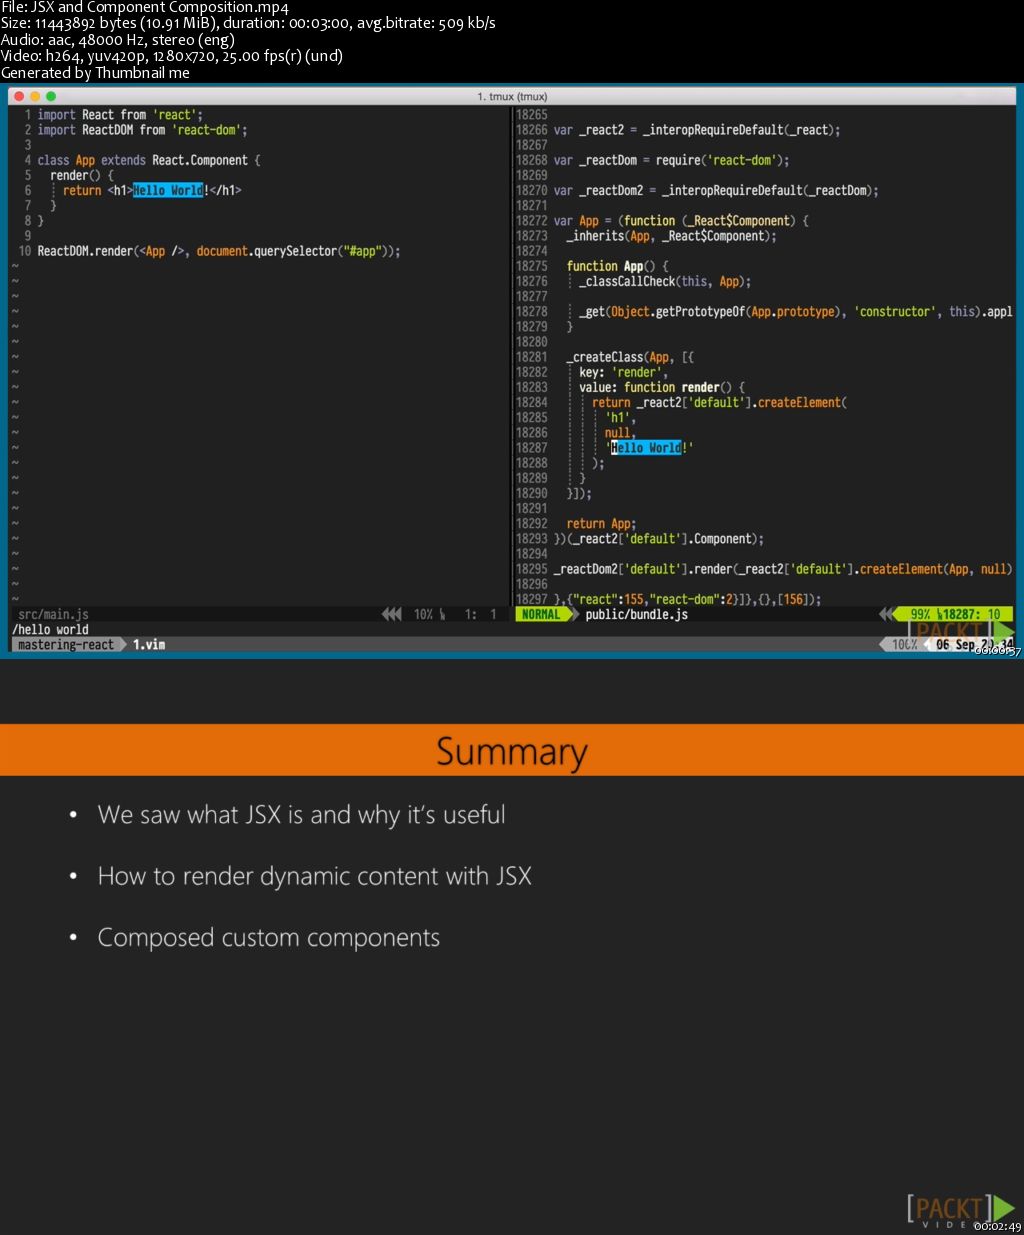Click 'src/main.js' in left status line
This screenshot has width=1024, height=1235.
(53, 615)
